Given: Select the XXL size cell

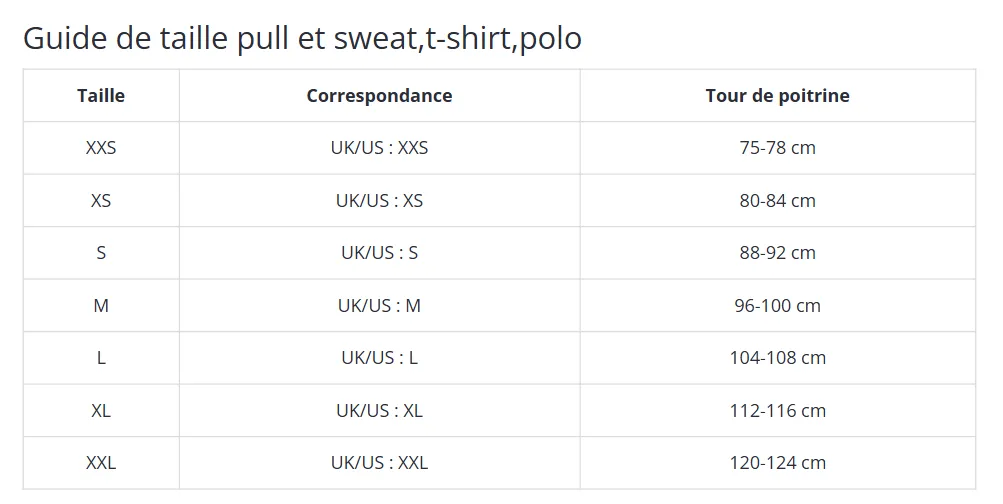Looking at the screenshot, I should [x=101, y=463].
